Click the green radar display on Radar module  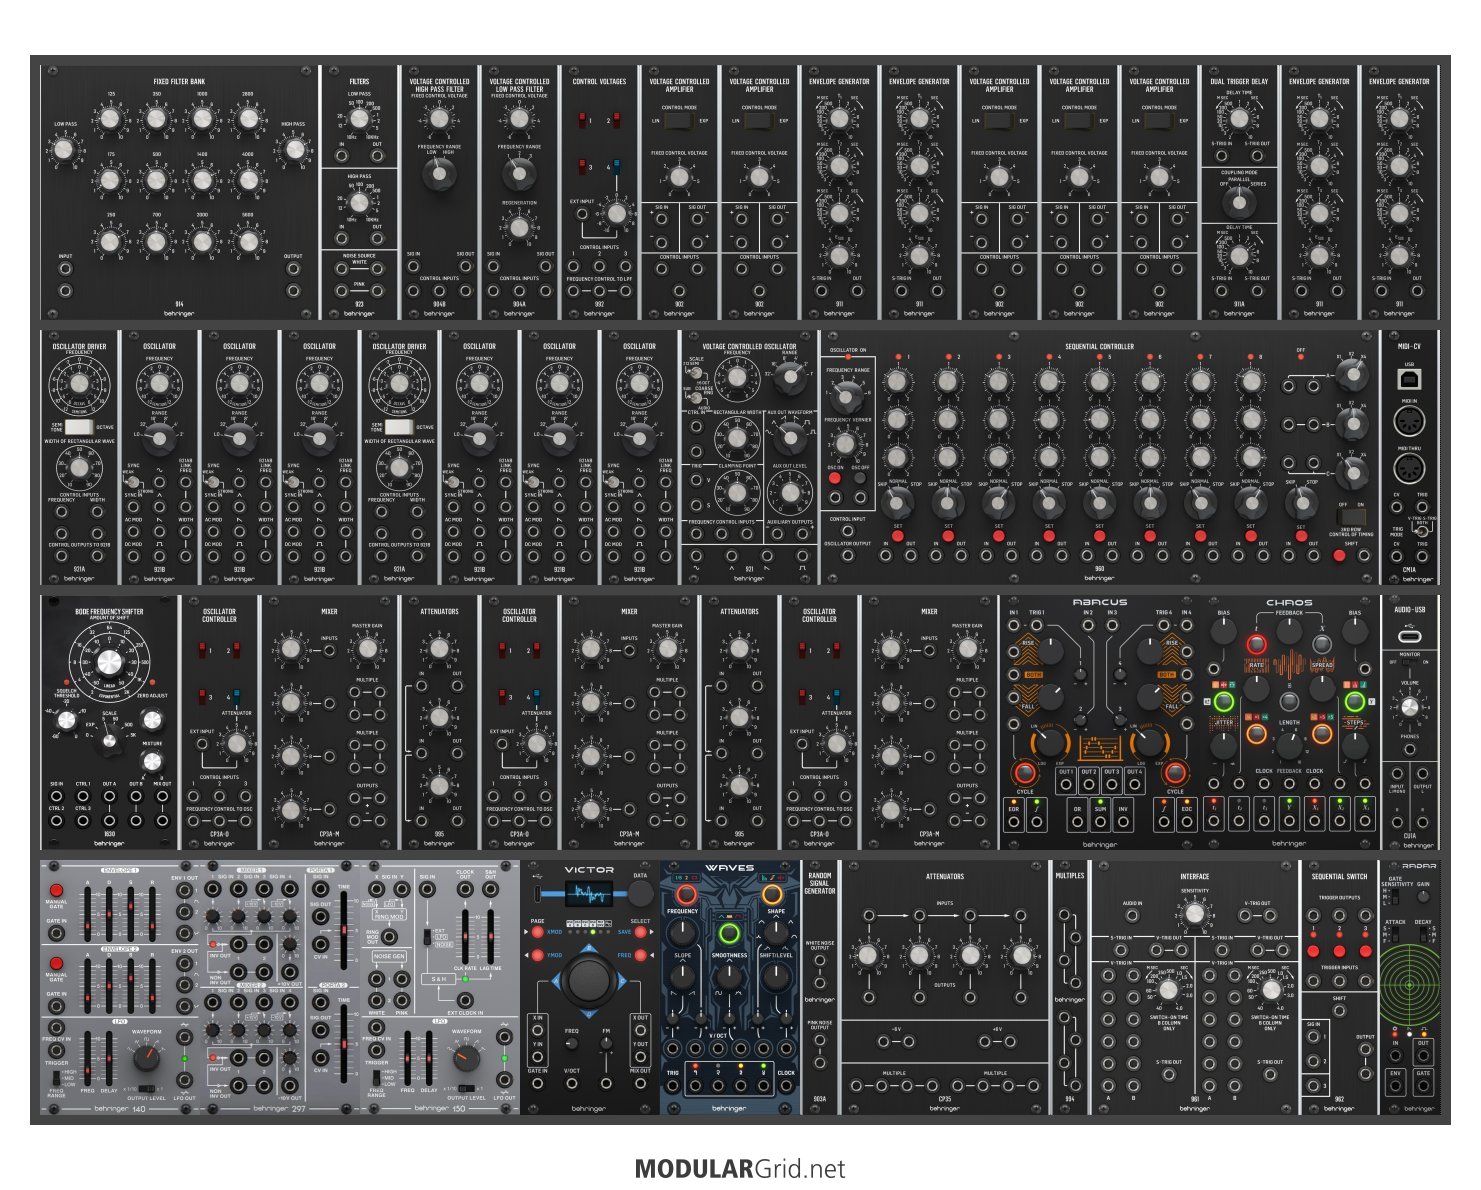[1409, 985]
